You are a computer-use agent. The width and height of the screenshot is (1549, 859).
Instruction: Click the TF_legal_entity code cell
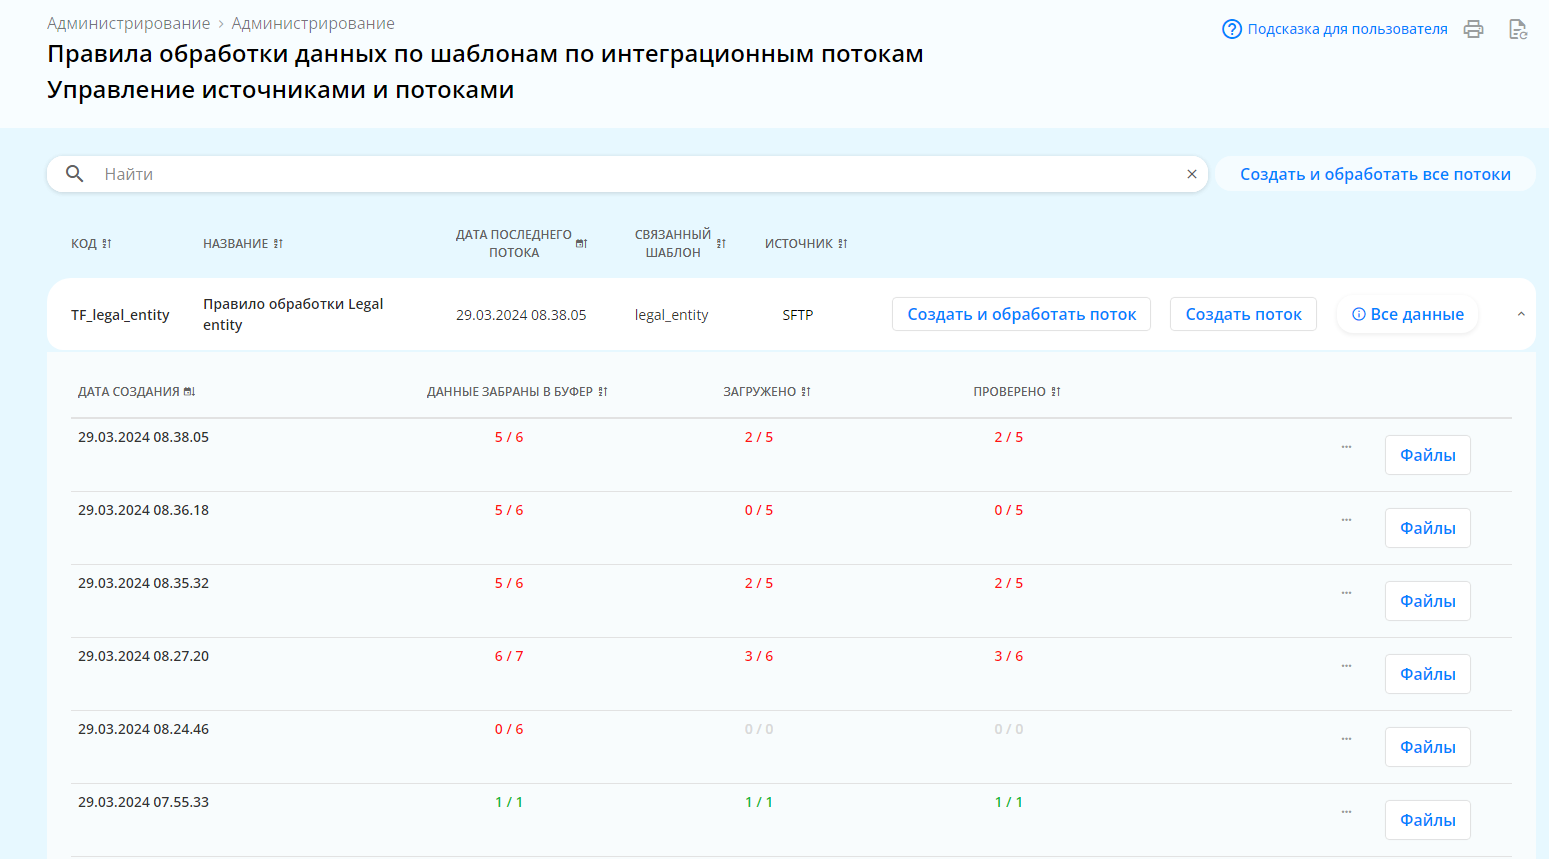[x=120, y=315]
